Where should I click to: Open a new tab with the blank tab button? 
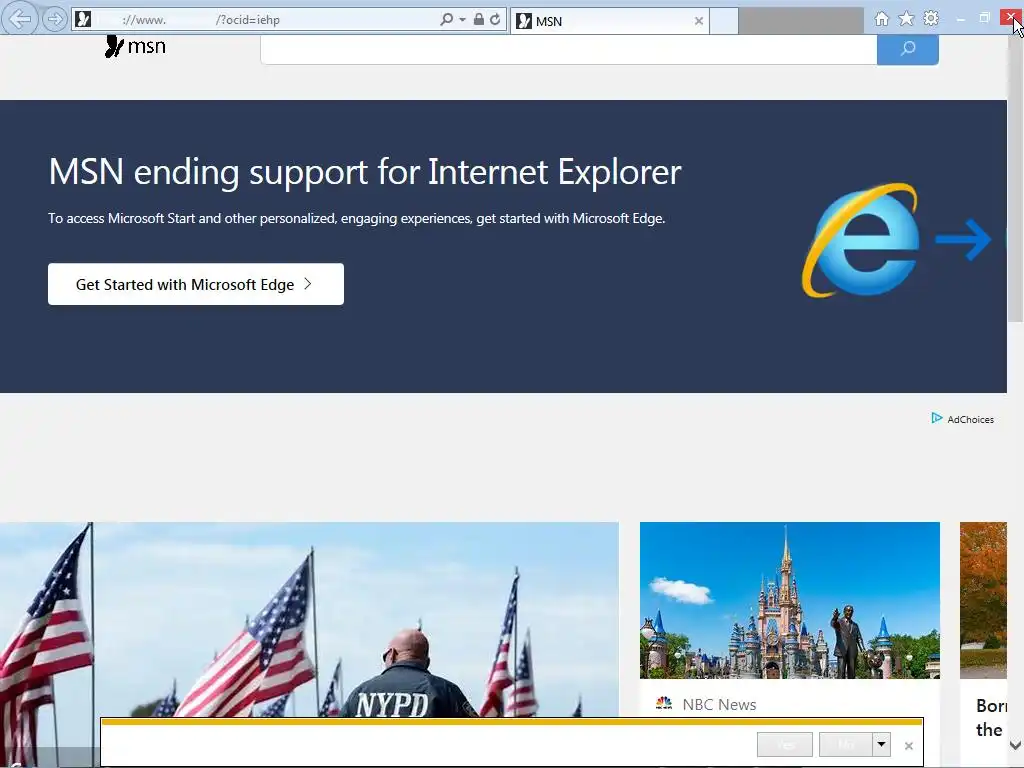pos(724,21)
